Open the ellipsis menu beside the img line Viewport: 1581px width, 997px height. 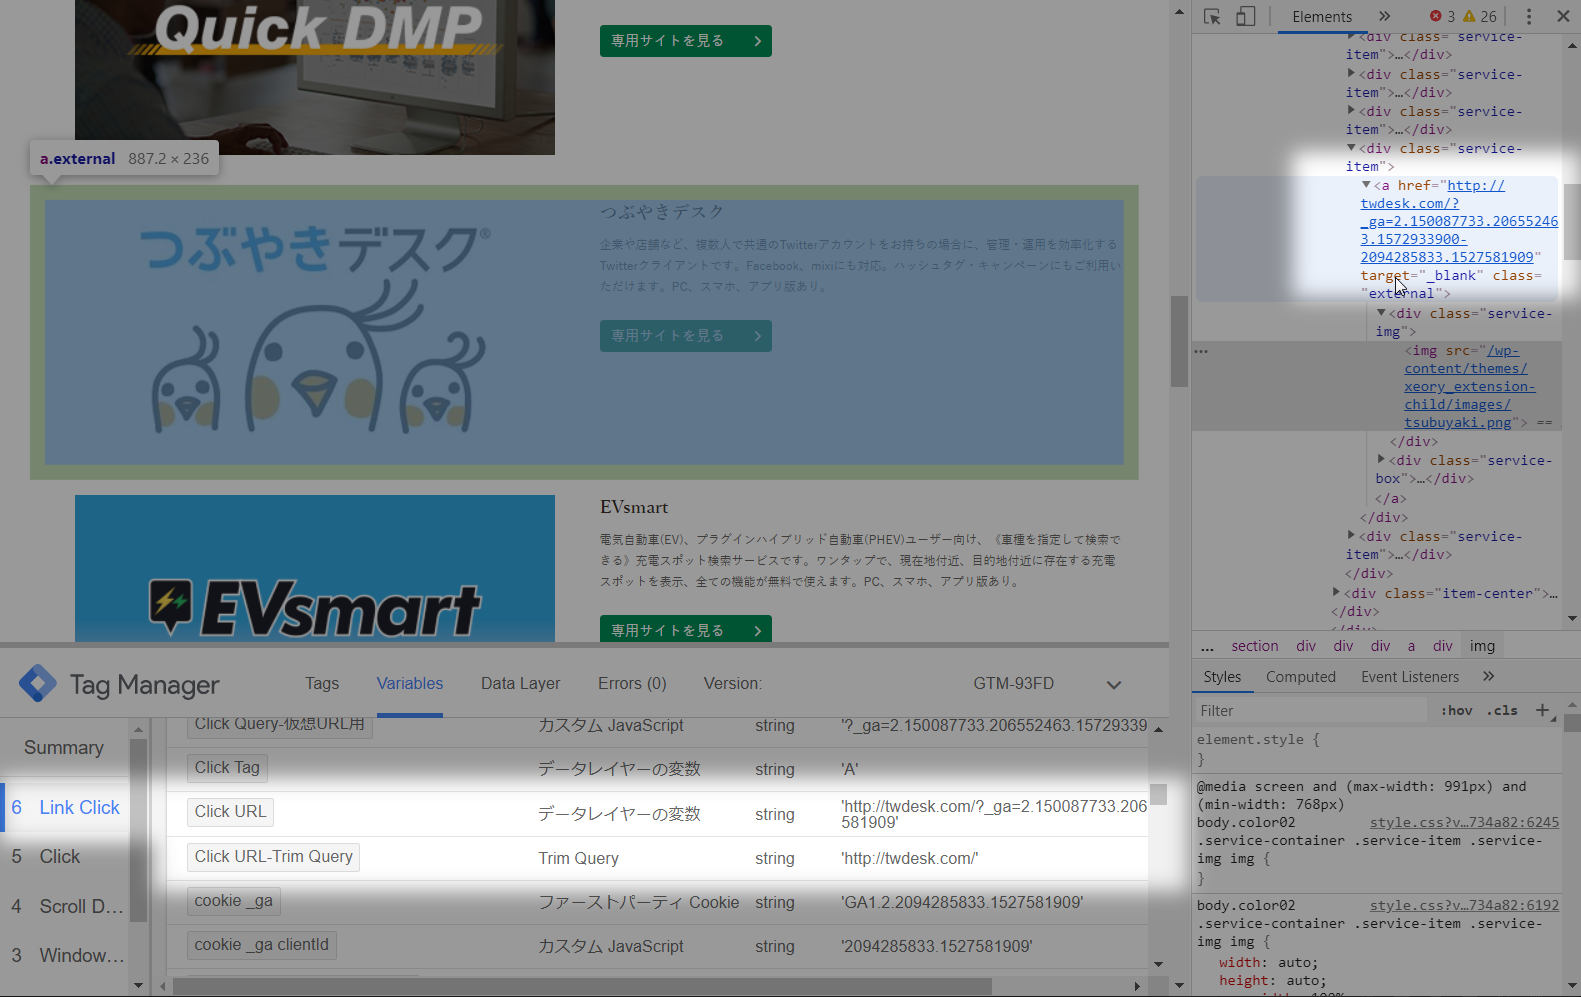[1201, 351]
